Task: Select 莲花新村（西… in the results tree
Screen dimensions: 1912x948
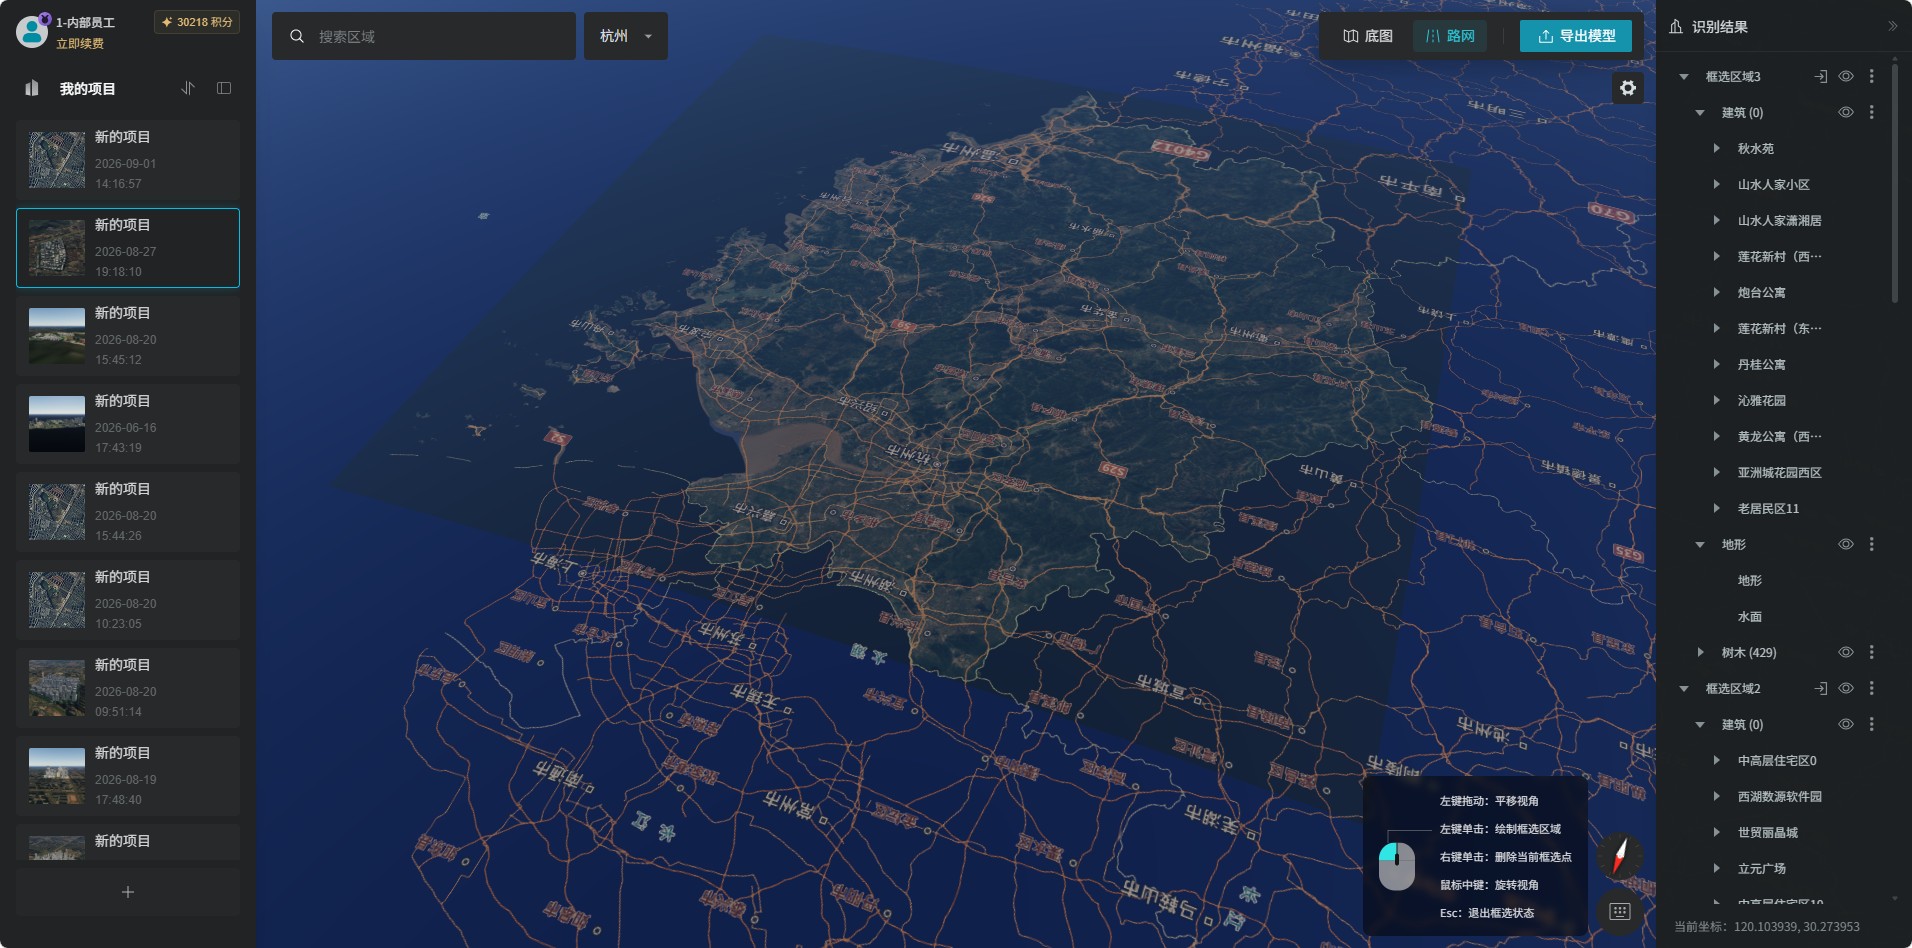Action: [x=1779, y=256]
